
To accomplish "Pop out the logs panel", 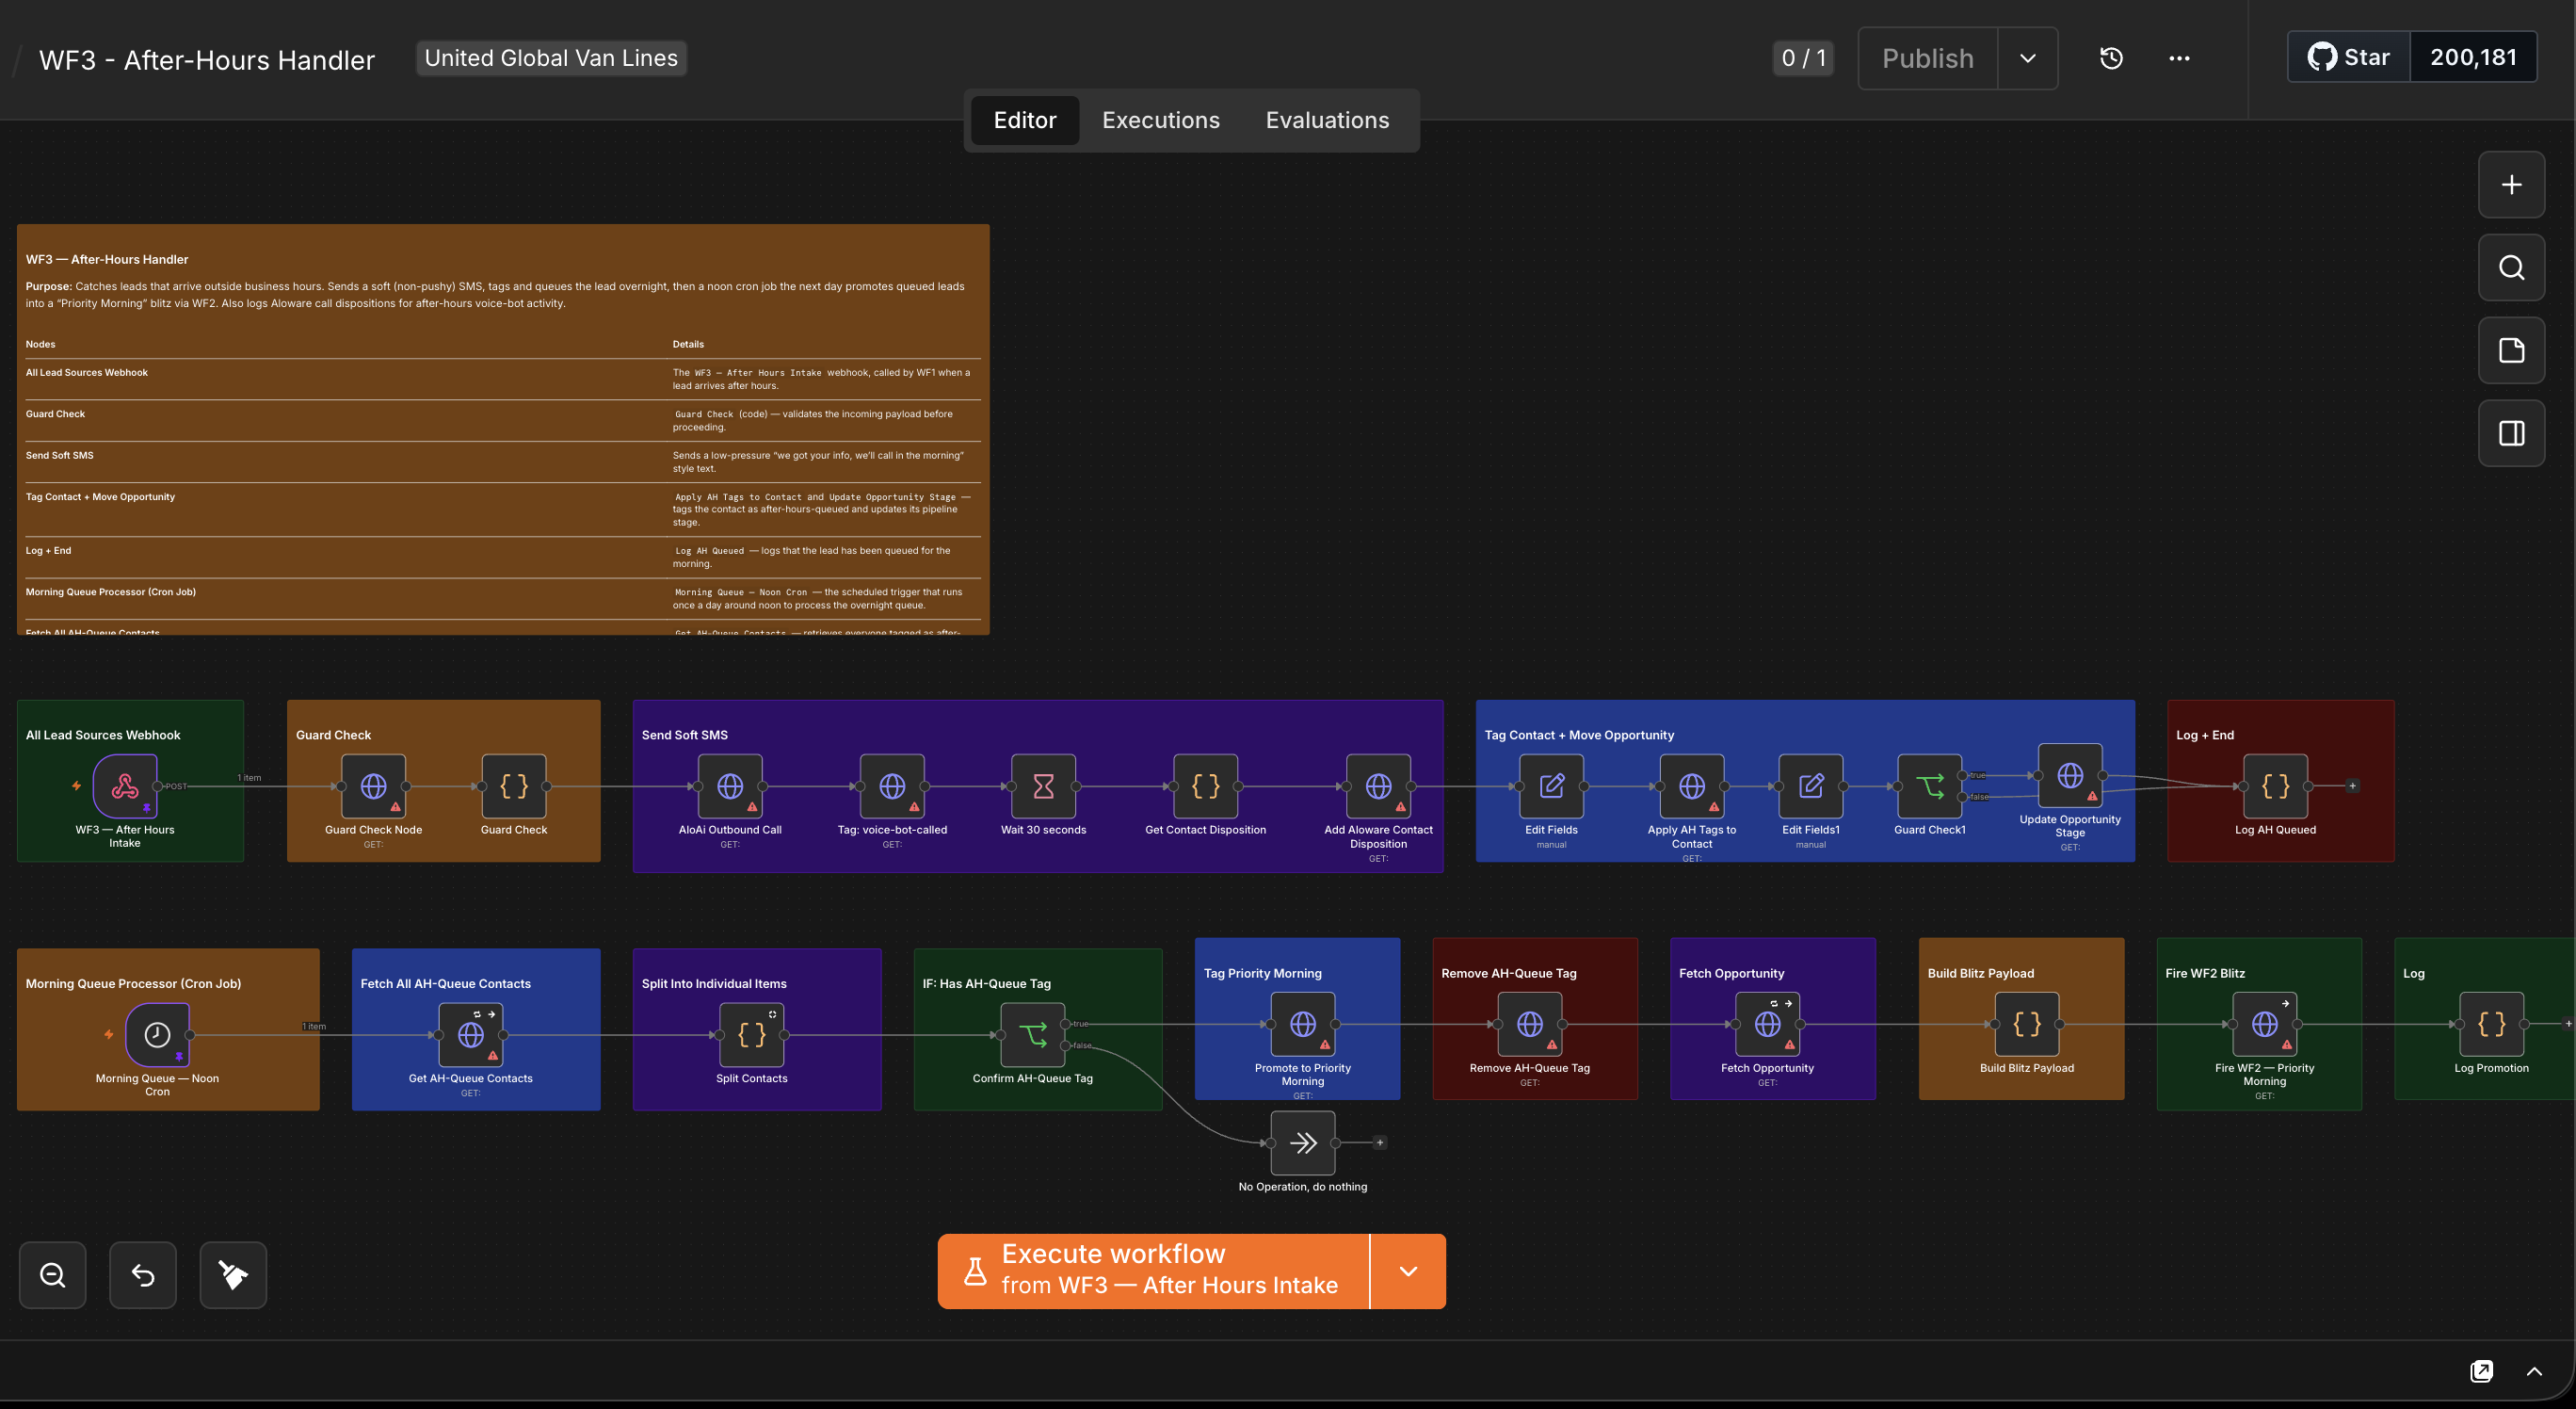I will [x=2481, y=1371].
